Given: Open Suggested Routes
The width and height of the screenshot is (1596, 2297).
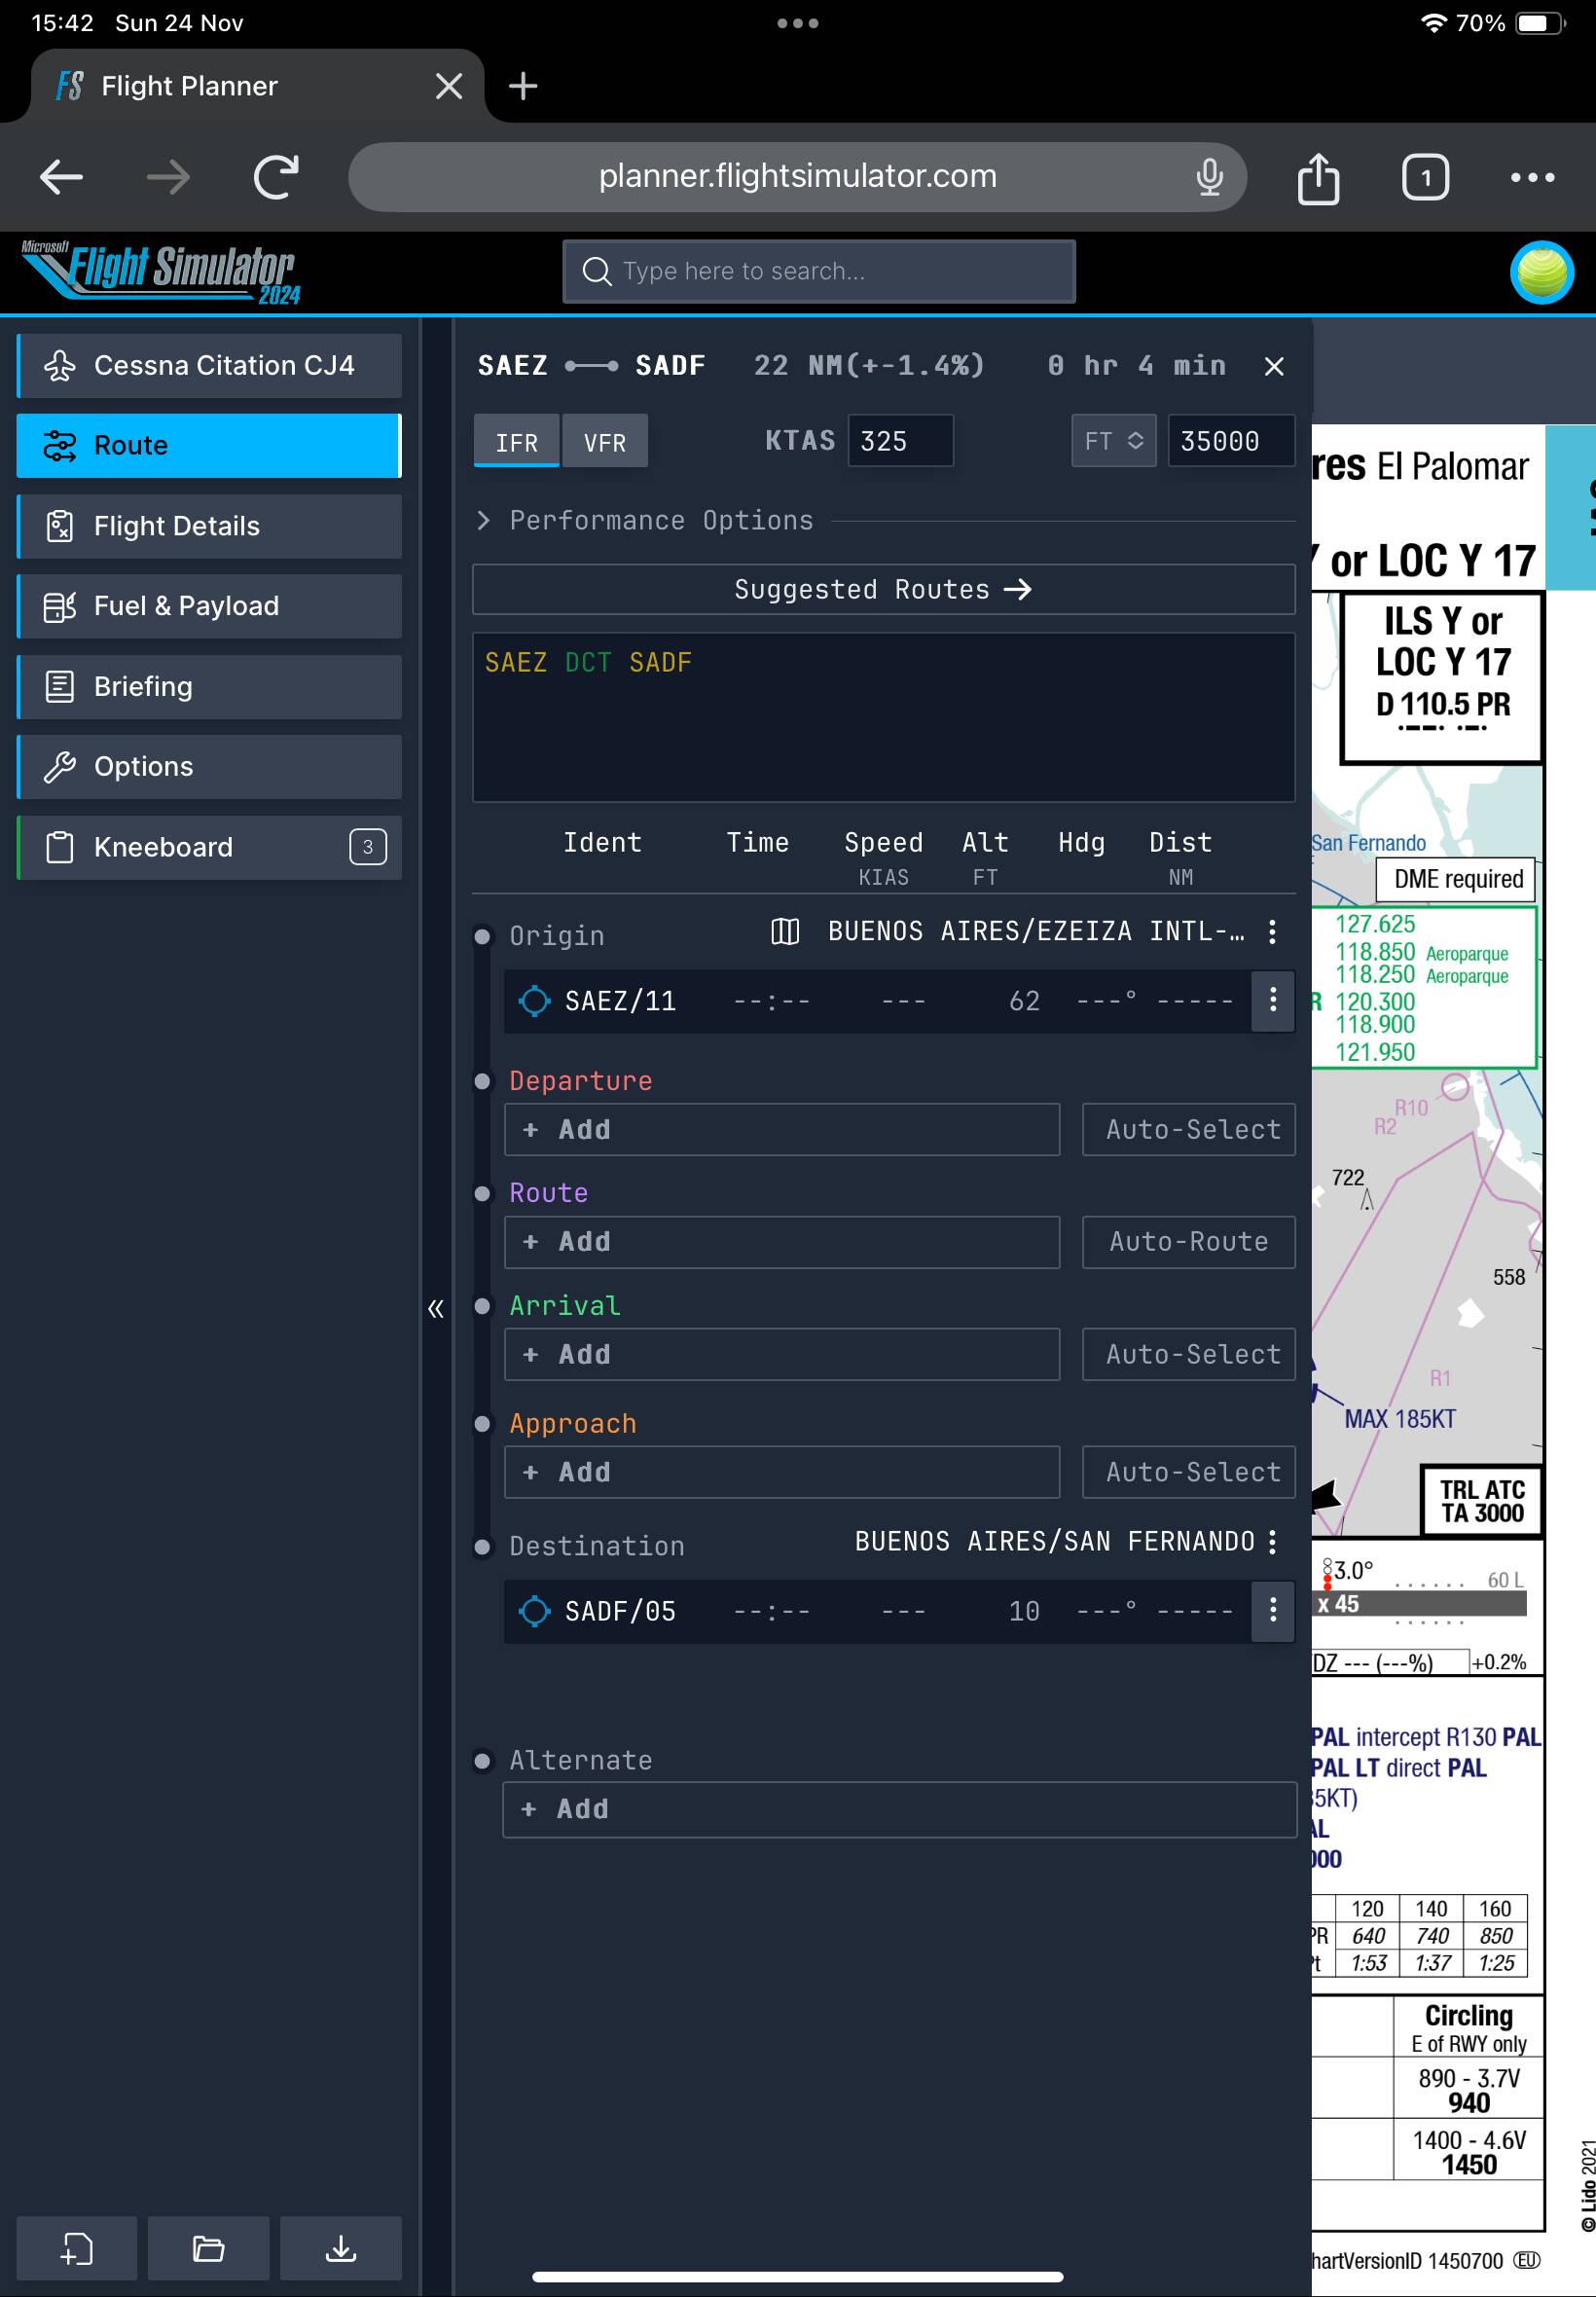Looking at the screenshot, I should tap(883, 589).
